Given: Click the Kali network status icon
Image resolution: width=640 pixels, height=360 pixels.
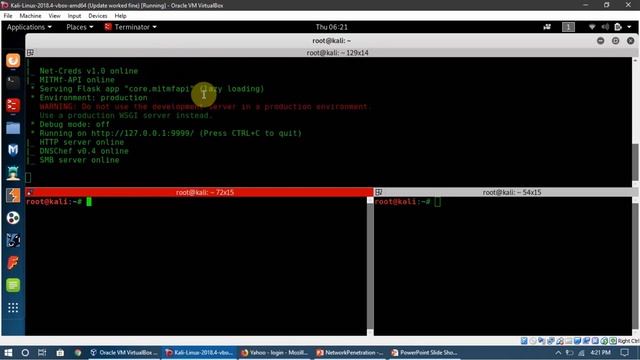Looking at the screenshot, I should 592,27.
